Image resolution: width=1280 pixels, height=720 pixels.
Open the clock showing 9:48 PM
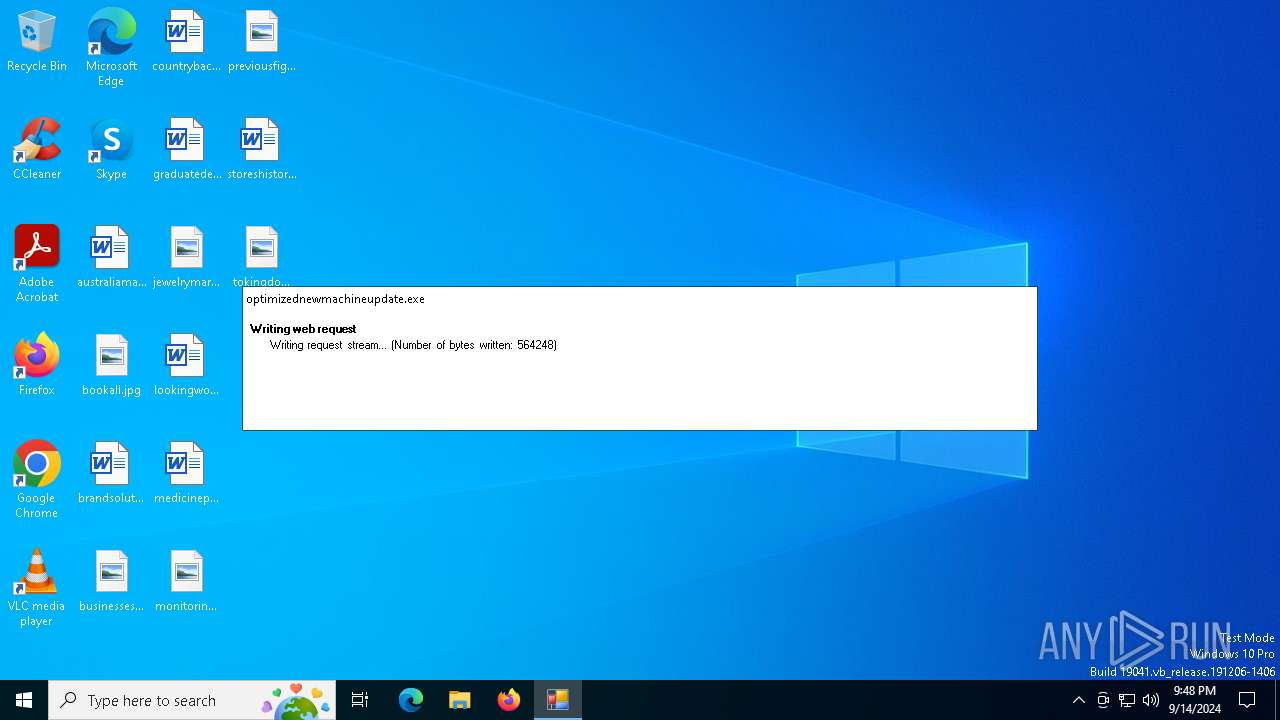[1194, 700]
